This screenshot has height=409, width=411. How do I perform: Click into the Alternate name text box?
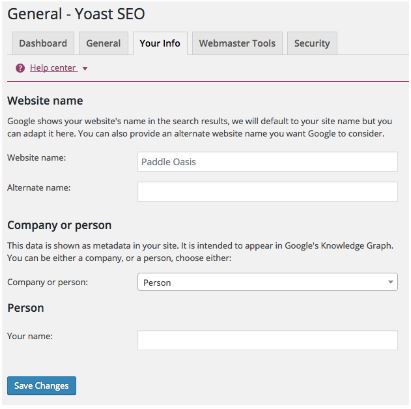[x=267, y=191]
